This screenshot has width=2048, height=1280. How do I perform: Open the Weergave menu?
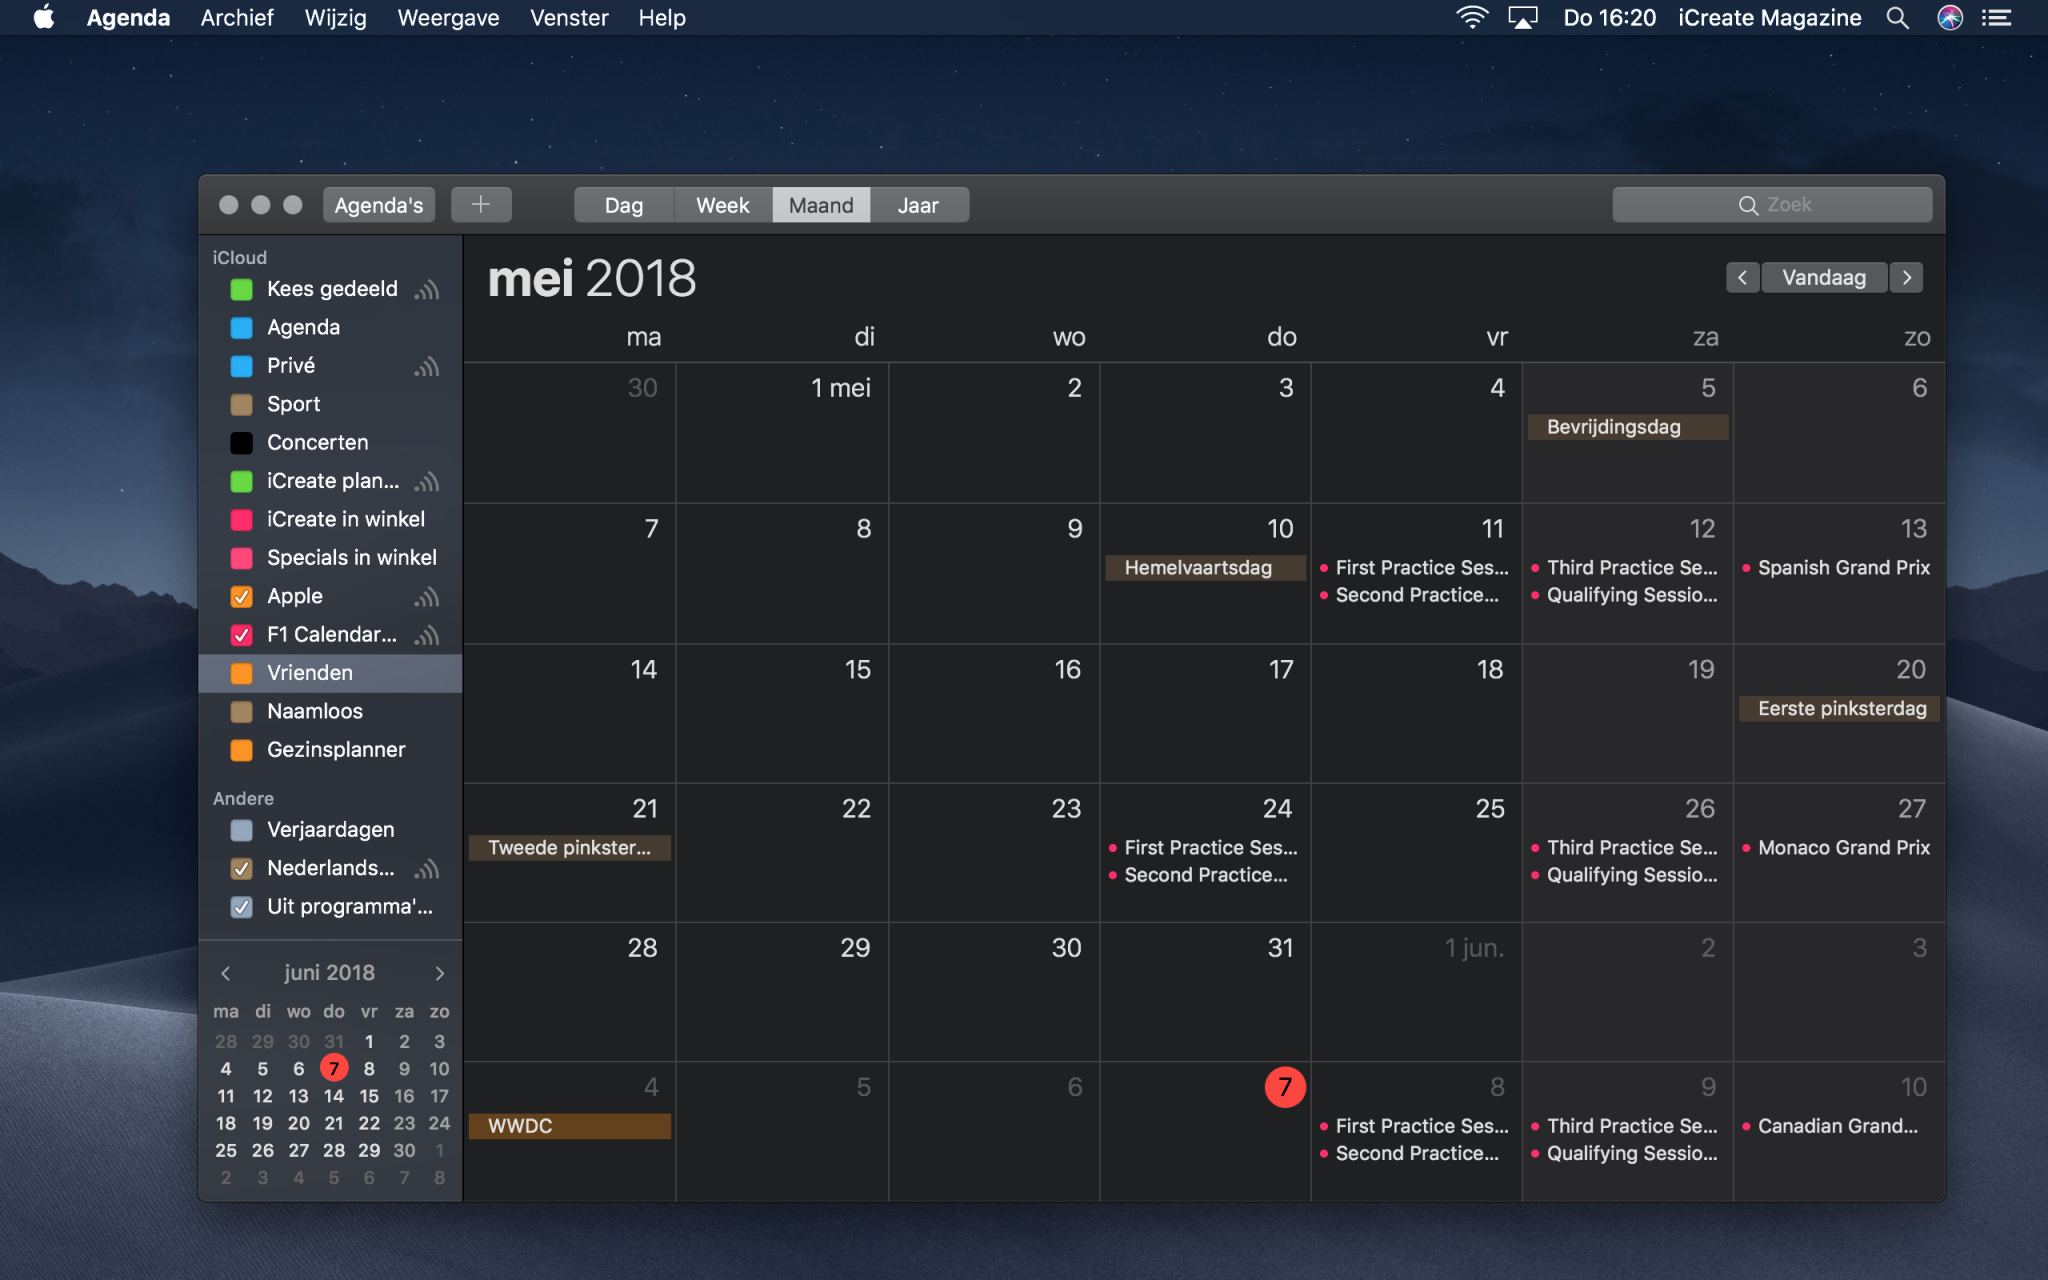tap(448, 18)
